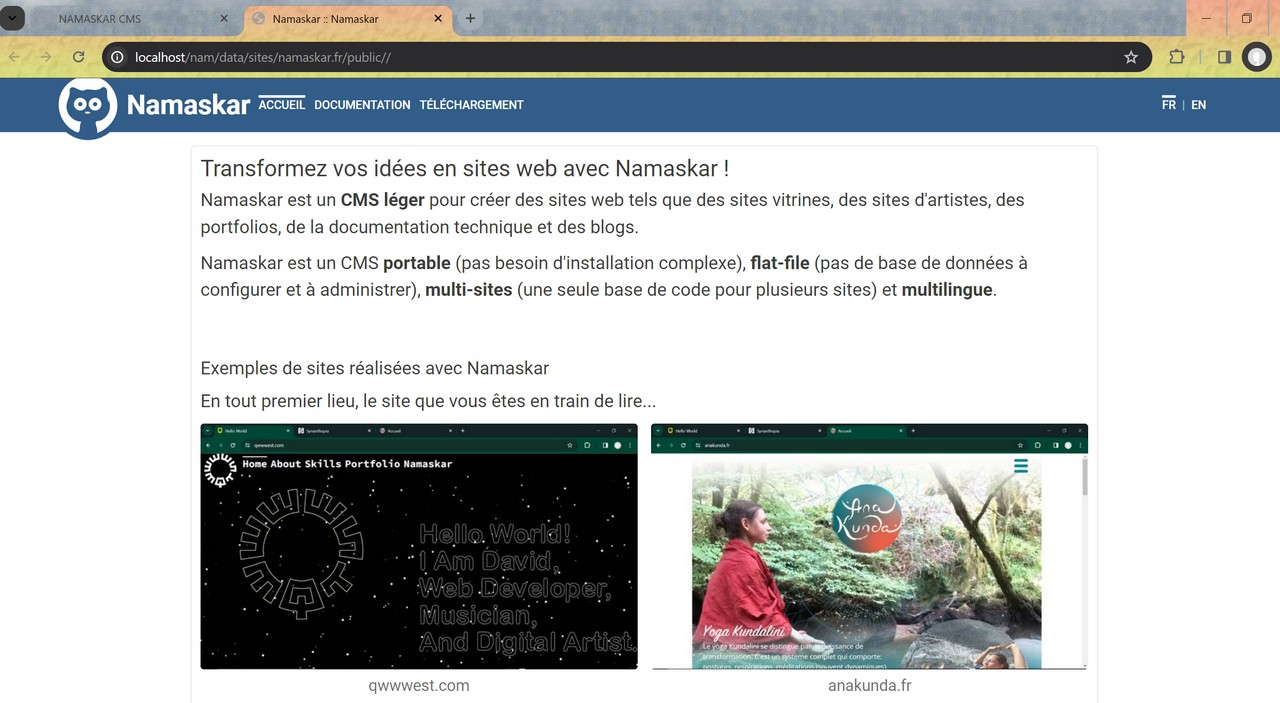Viewport: 1280px width, 703px height.
Task: View site information icon in address bar
Action: pos(117,57)
